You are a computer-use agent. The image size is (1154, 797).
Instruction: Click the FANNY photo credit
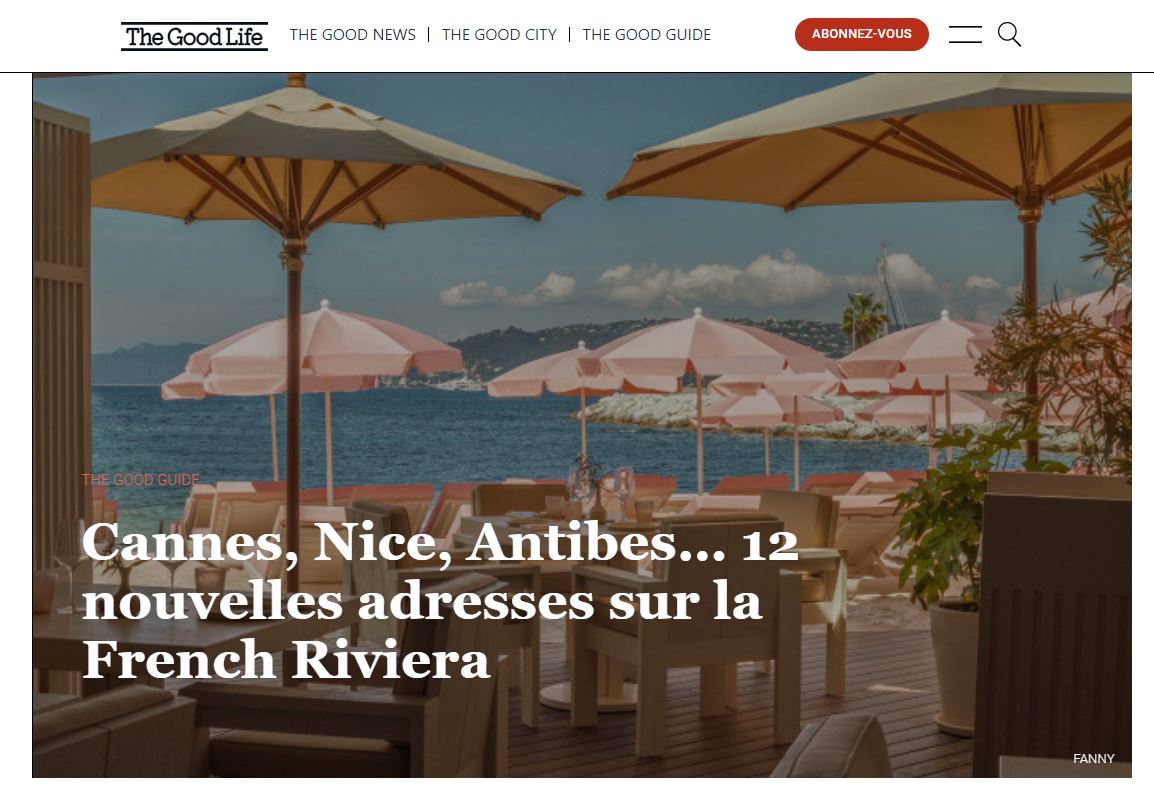click(1094, 758)
